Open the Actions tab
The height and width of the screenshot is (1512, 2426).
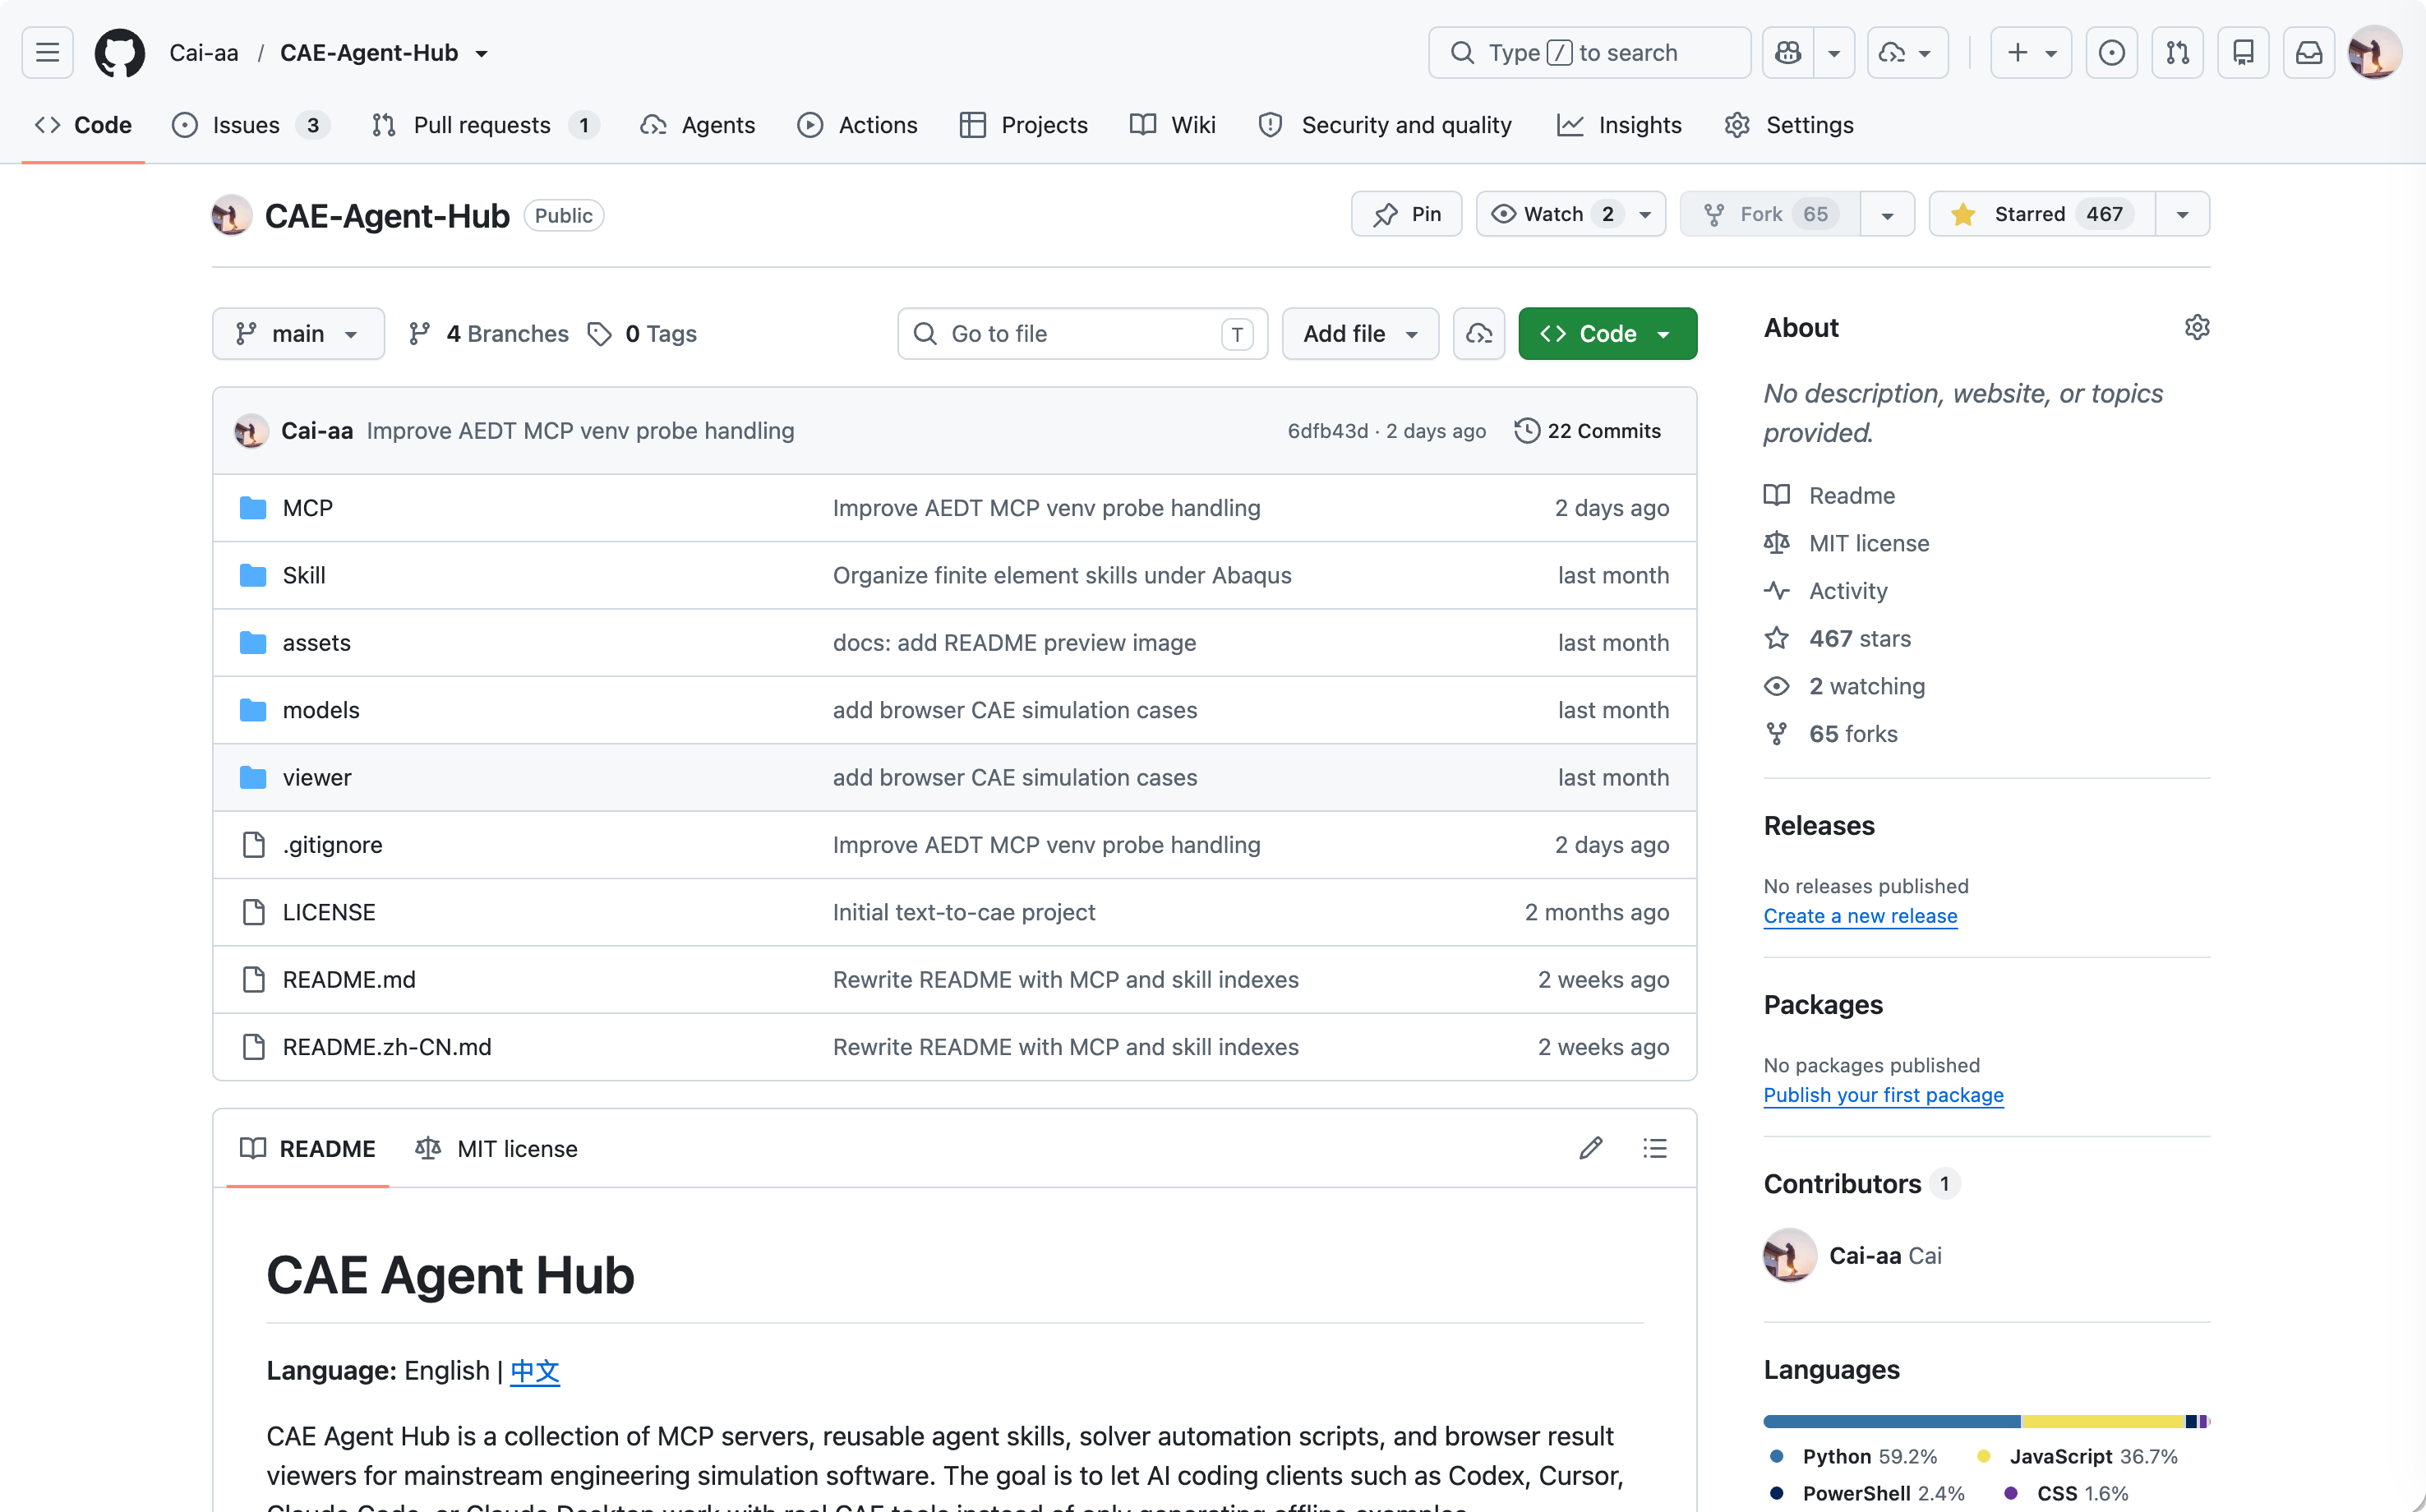[857, 125]
